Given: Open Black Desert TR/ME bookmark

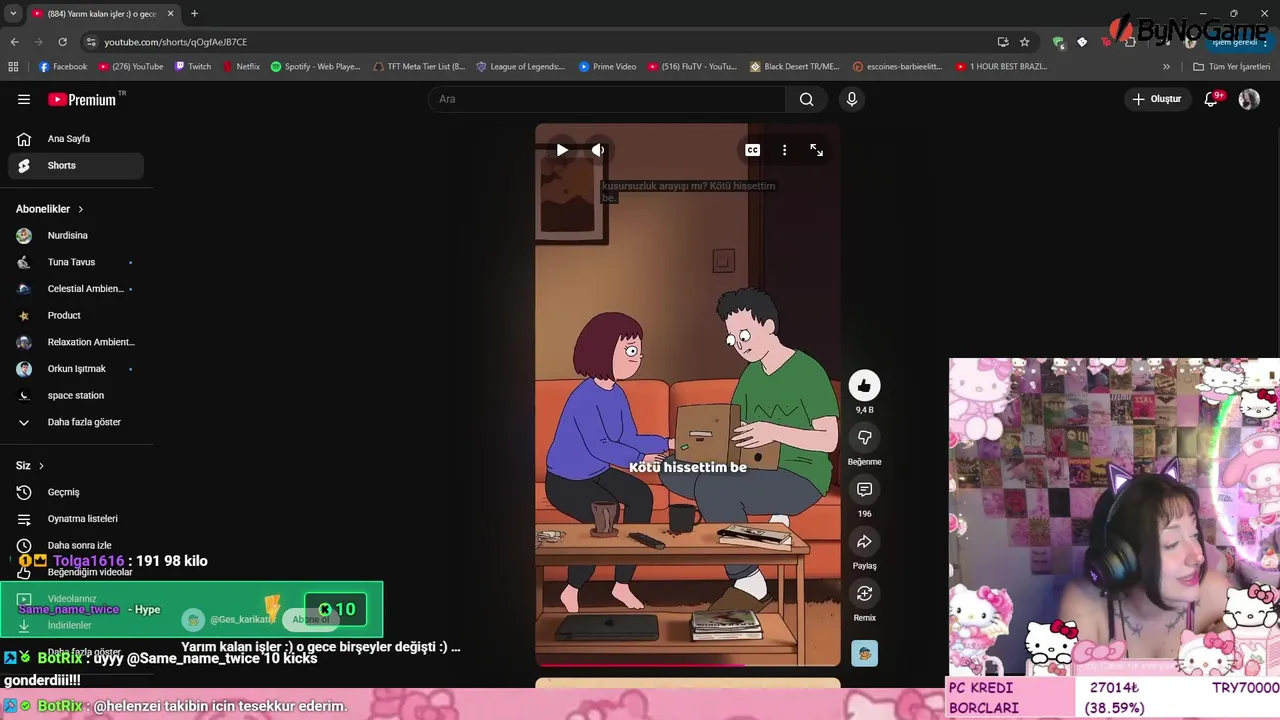Looking at the screenshot, I should point(794,67).
